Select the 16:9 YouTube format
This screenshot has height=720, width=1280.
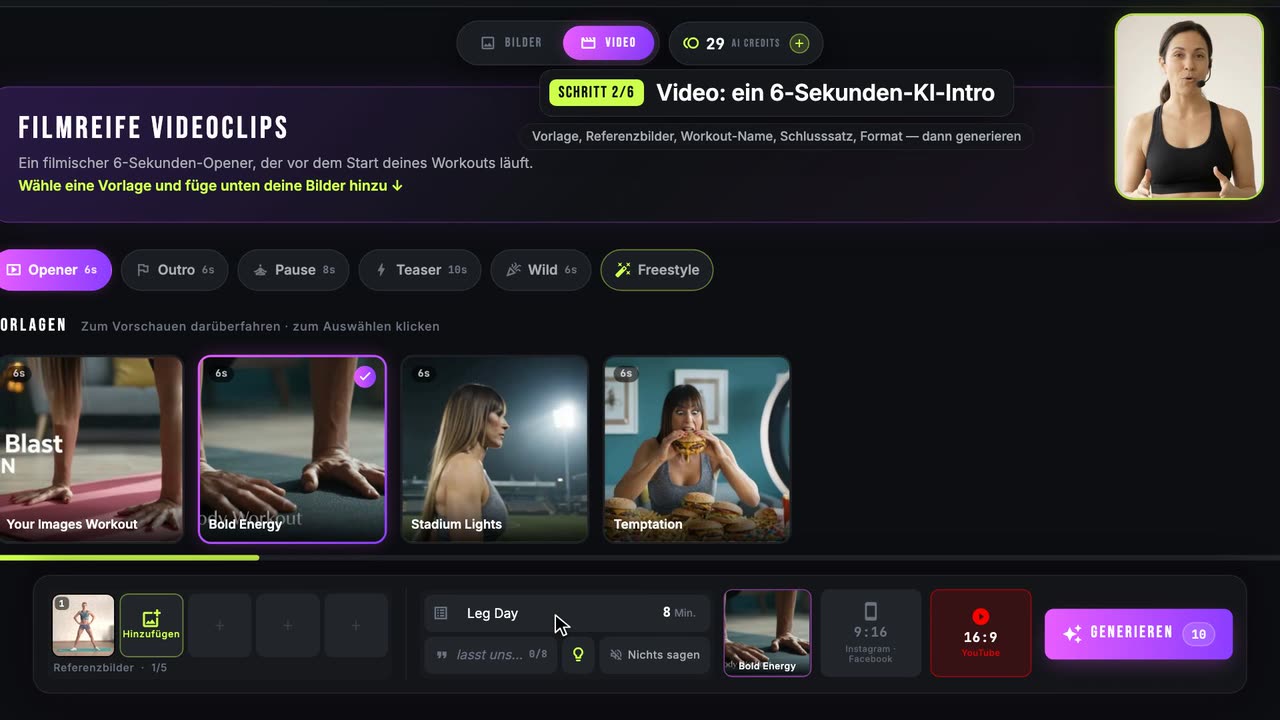(980, 633)
